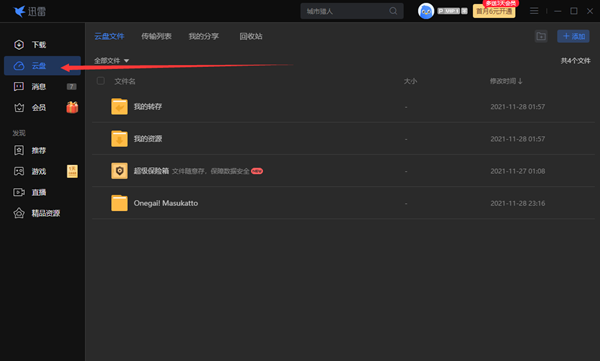Switch to the 回收站 tab
Viewport: 600px width, 361px height.
coord(251,36)
